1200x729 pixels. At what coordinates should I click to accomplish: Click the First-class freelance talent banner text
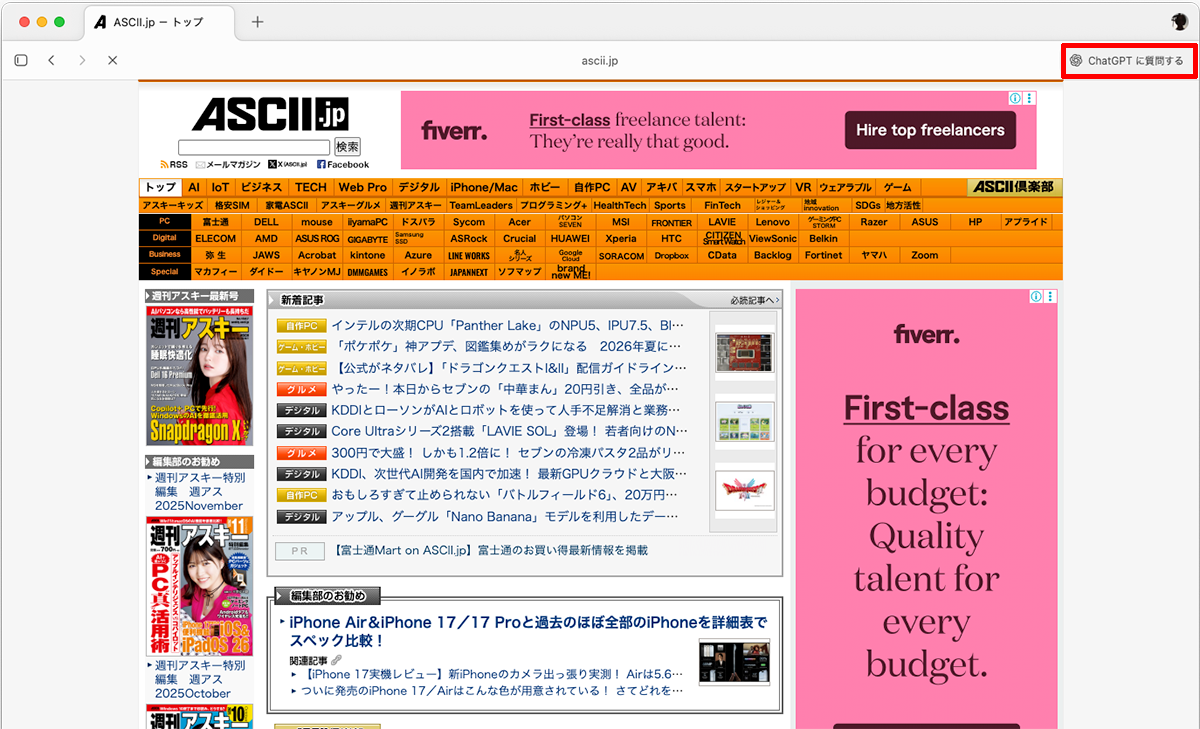pyautogui.click(x=638, y=131)
